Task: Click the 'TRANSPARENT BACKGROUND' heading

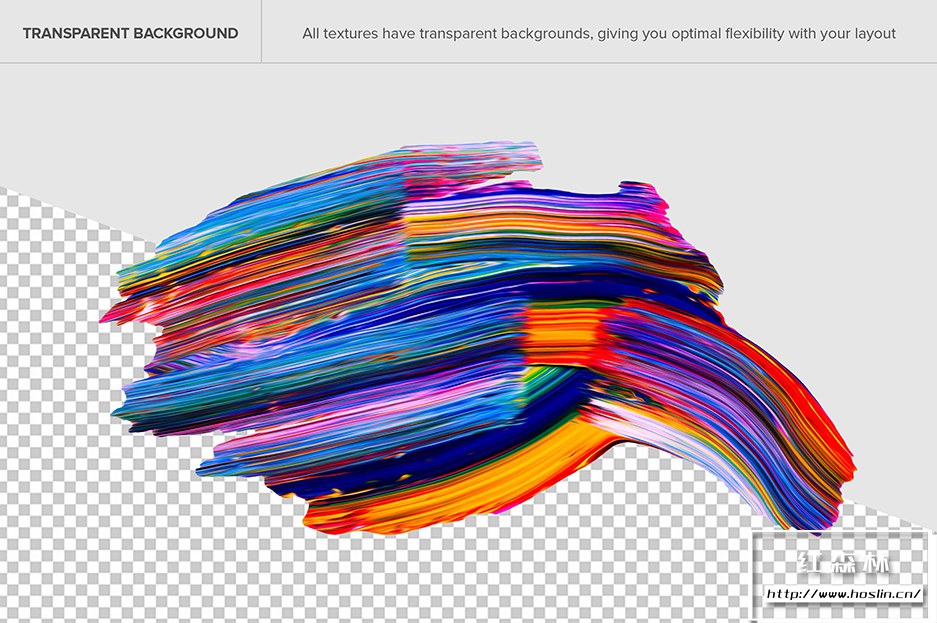Action: pos(130,33)
